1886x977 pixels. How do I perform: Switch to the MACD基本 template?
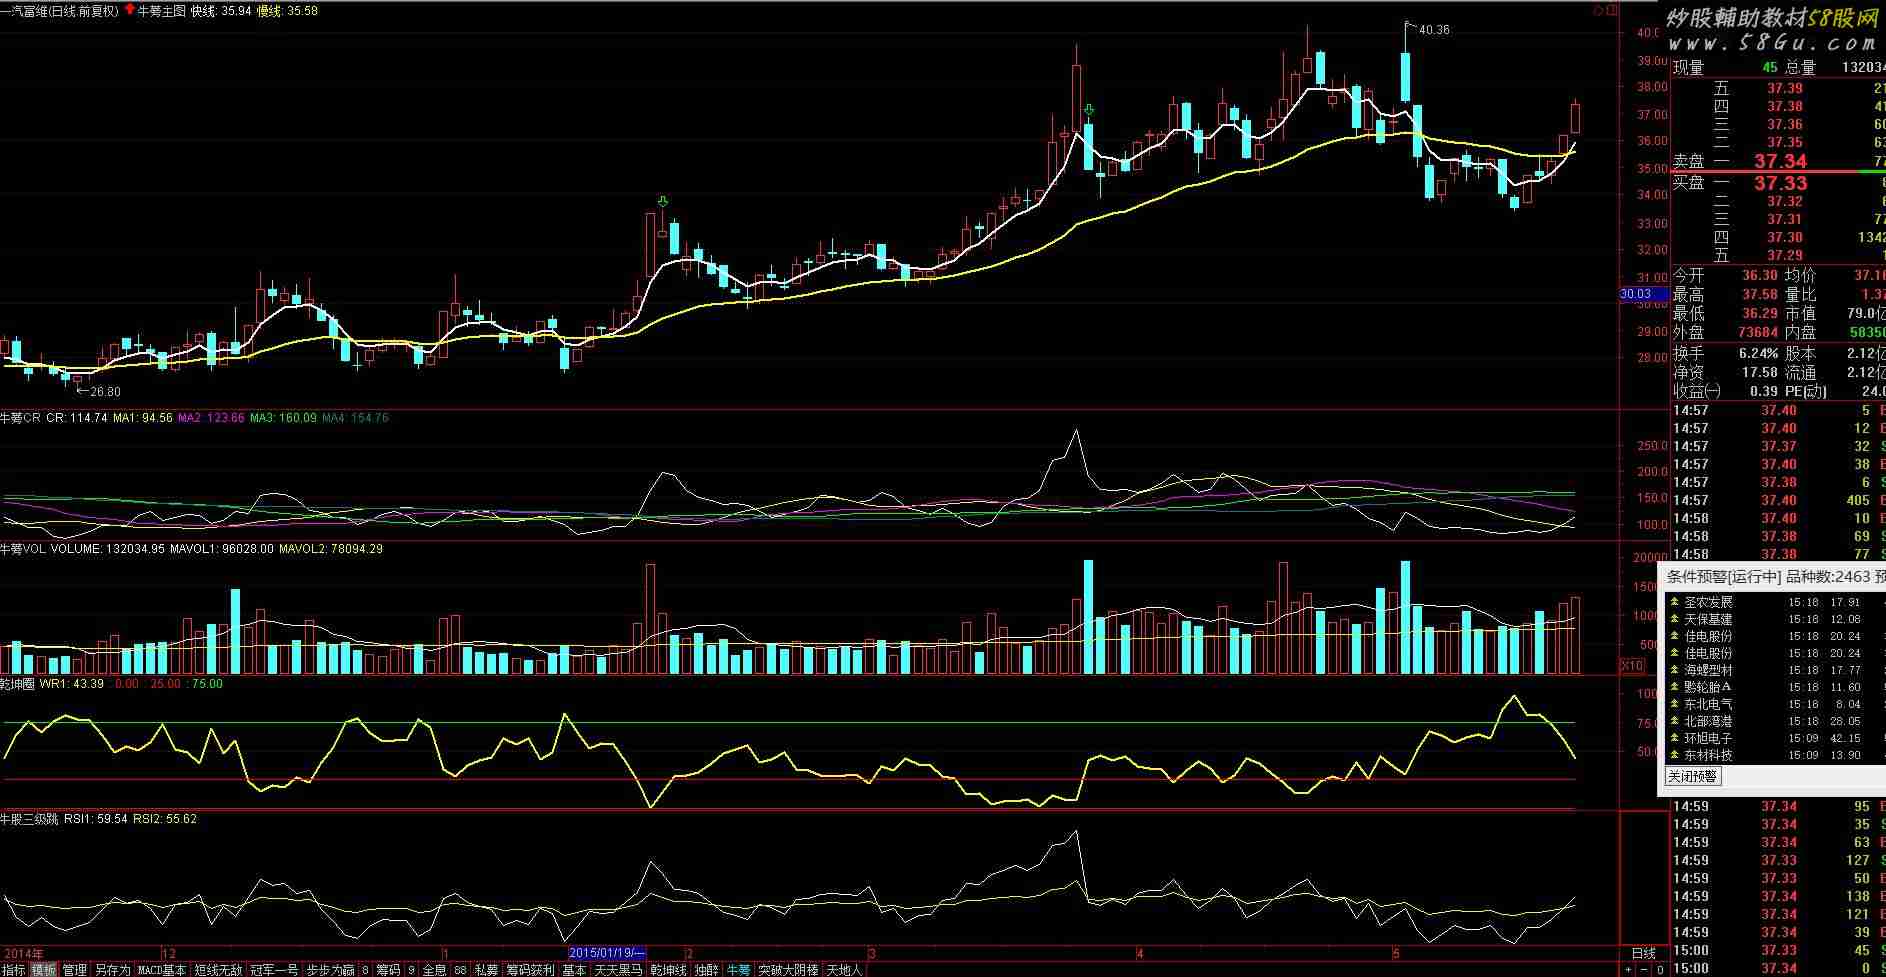161,969
